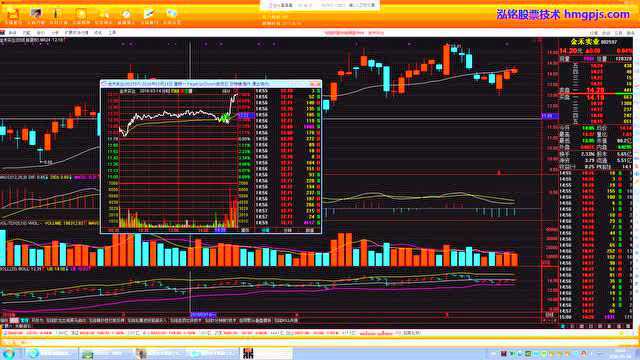Click the intraday popup window title bar
This screenshot has width=640, height=360.
tap(211, 84)
